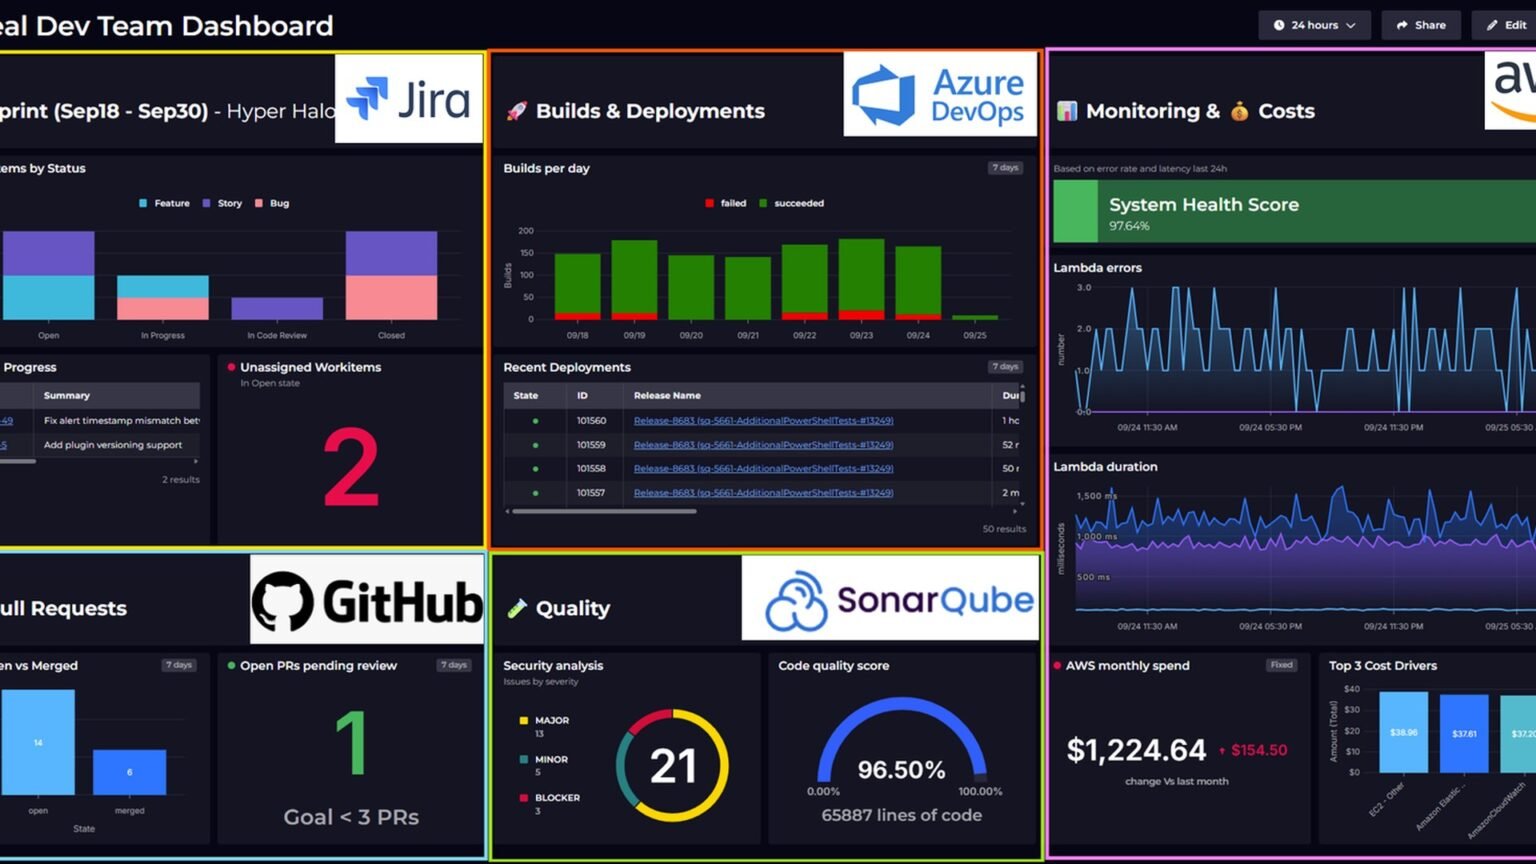Click the Share button
Screen dimensions: 1536x864
(x=1421, y=25)
